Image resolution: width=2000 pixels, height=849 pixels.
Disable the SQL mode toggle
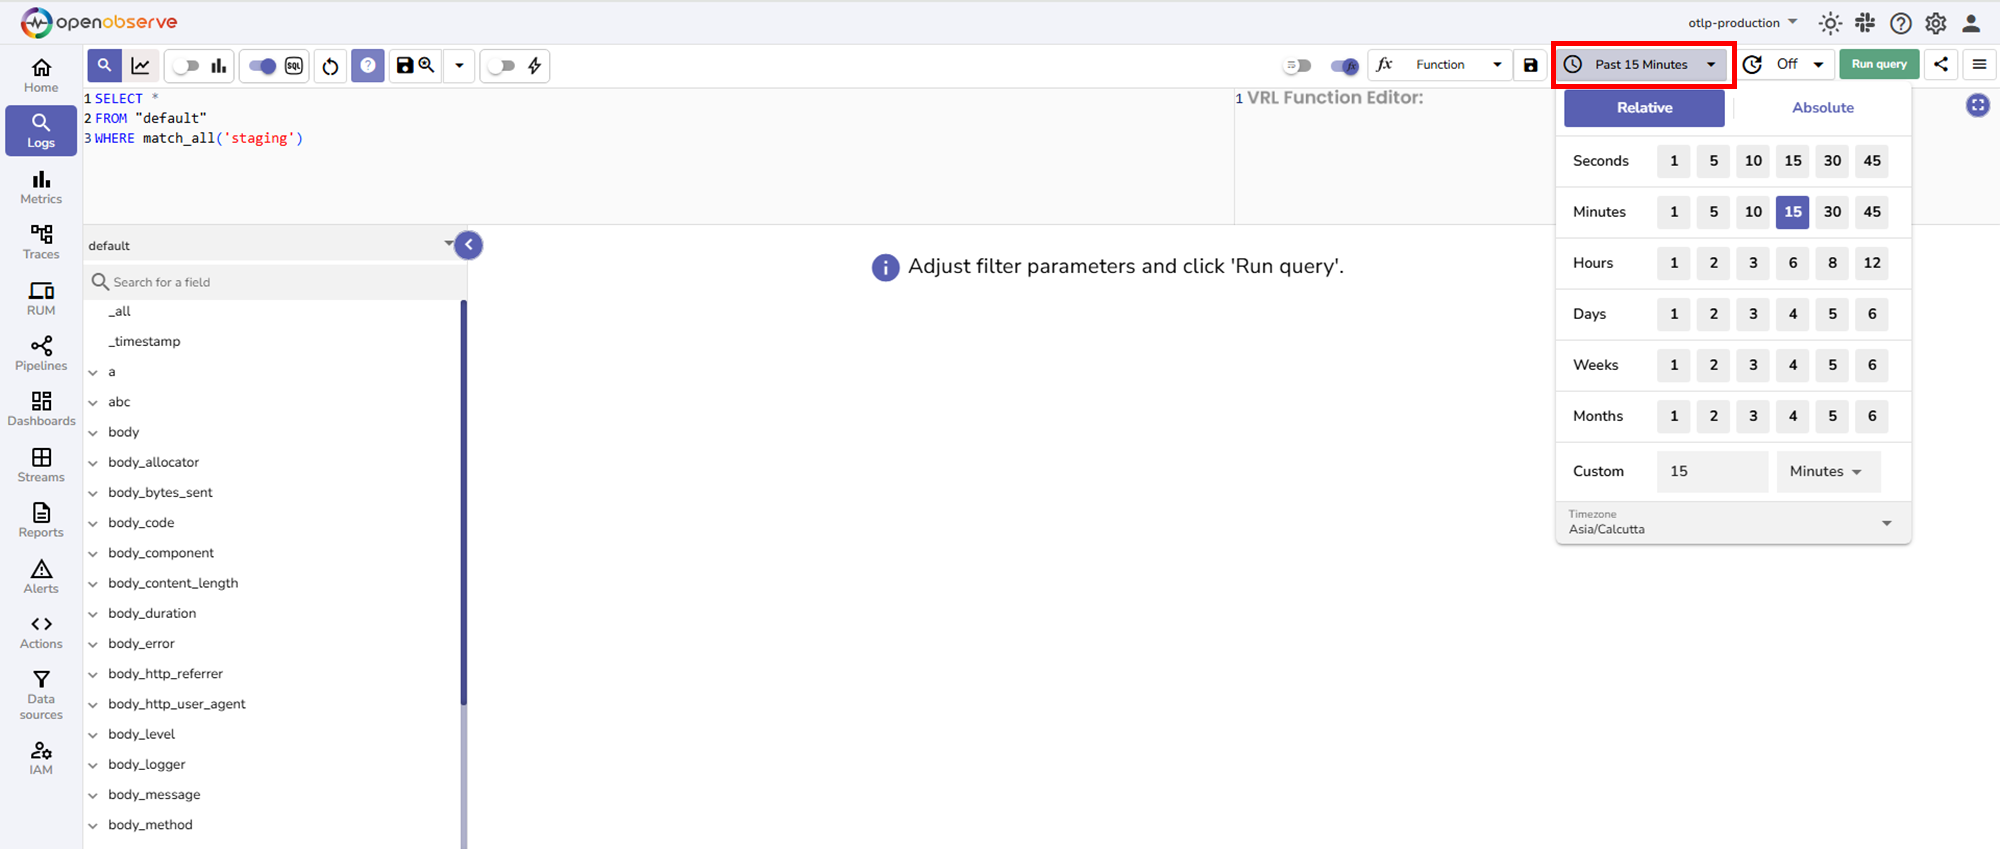(263, 66)
